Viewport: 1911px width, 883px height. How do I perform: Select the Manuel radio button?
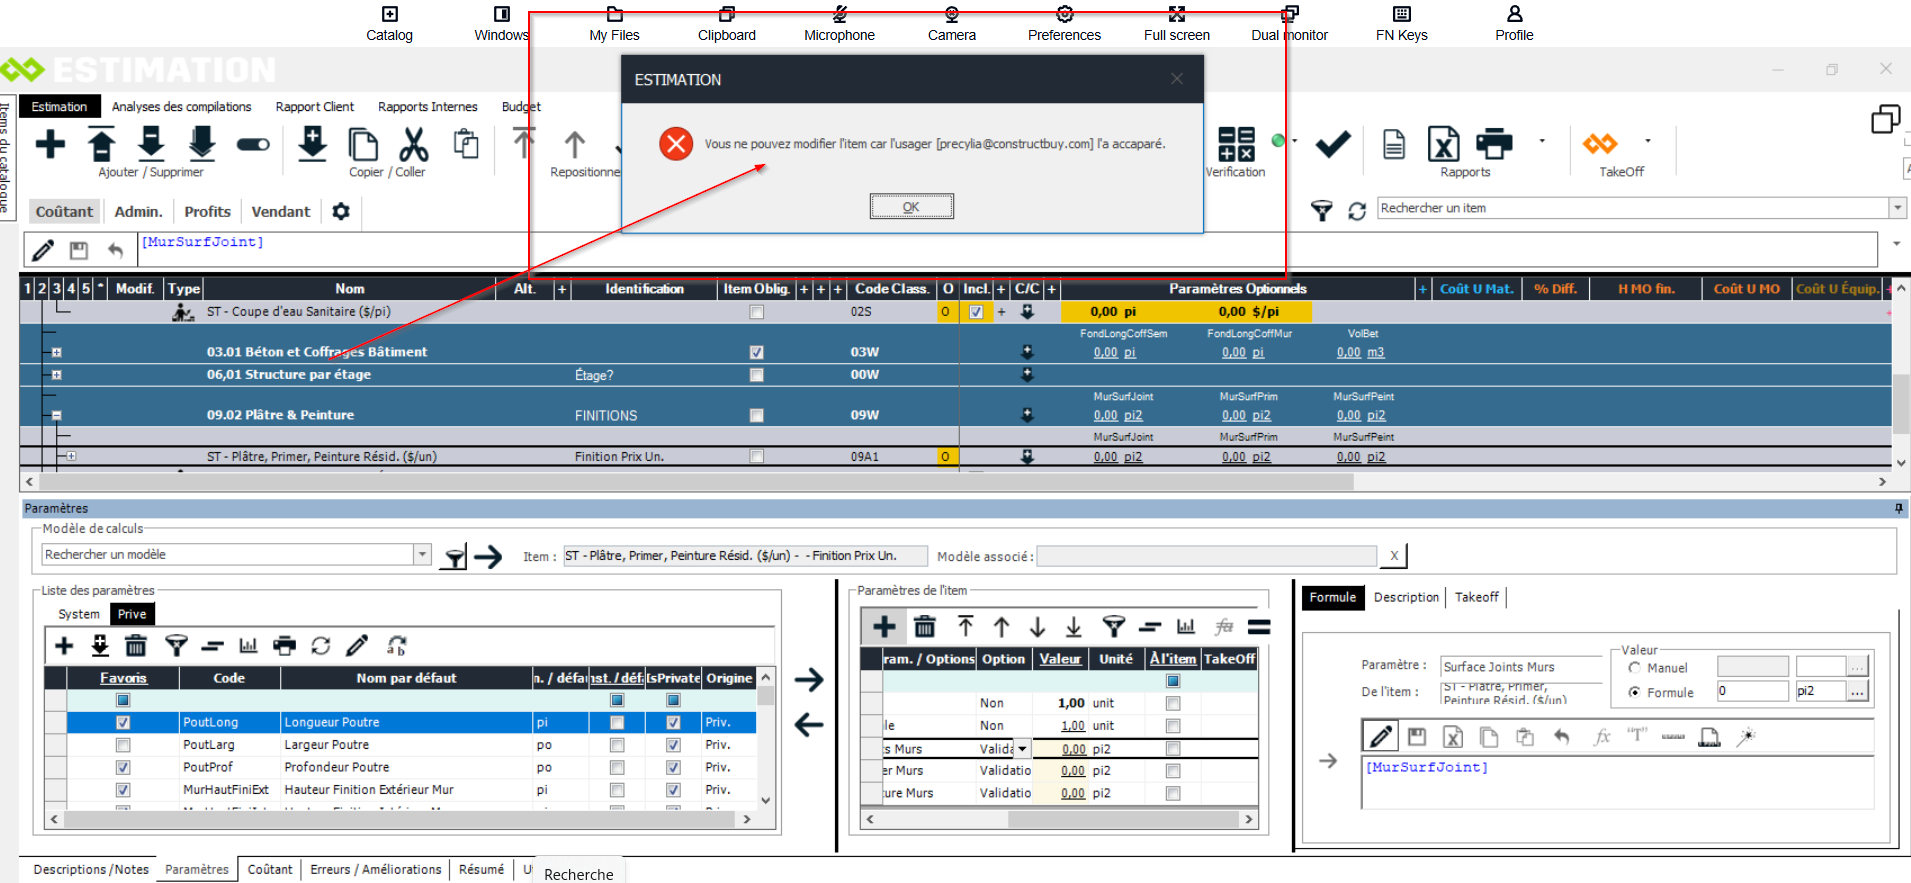point(1634,668)
